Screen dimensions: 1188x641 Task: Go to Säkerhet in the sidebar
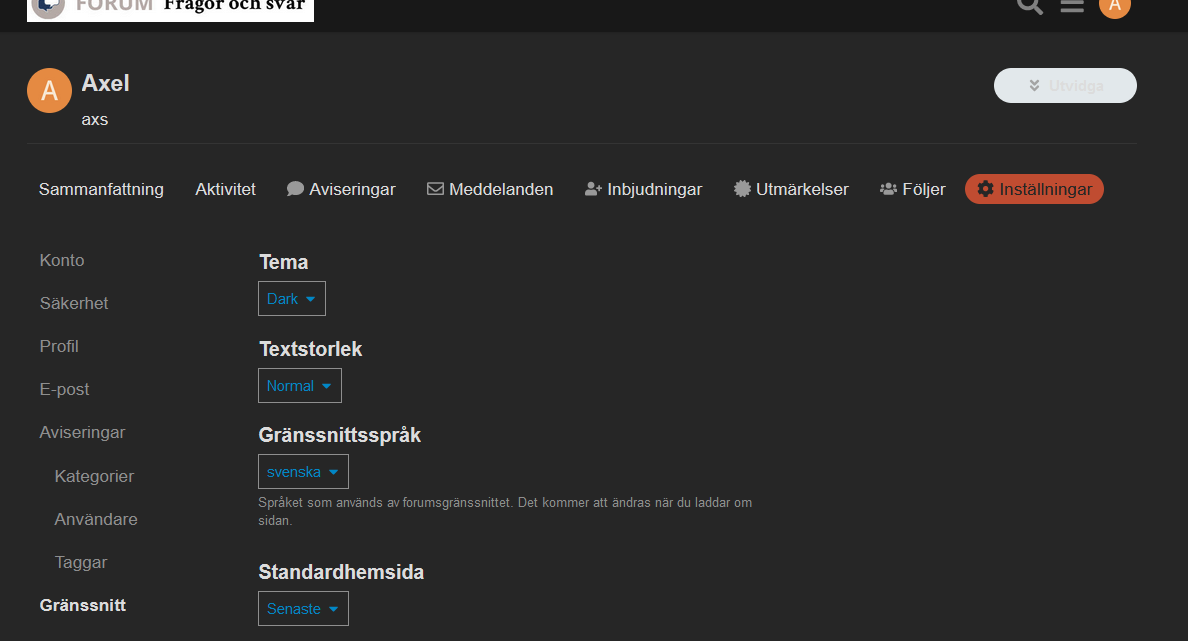point(74,303)
